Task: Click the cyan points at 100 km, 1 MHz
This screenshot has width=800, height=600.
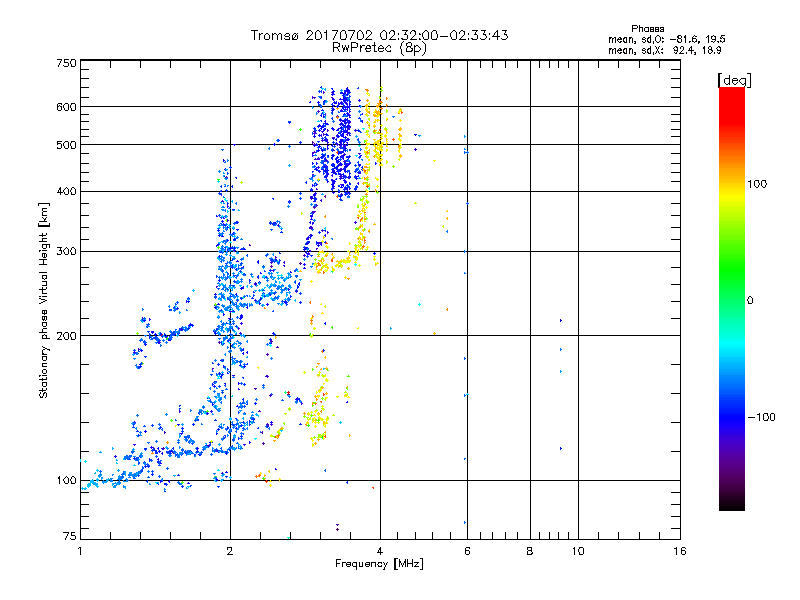Action: coord(94,482)
